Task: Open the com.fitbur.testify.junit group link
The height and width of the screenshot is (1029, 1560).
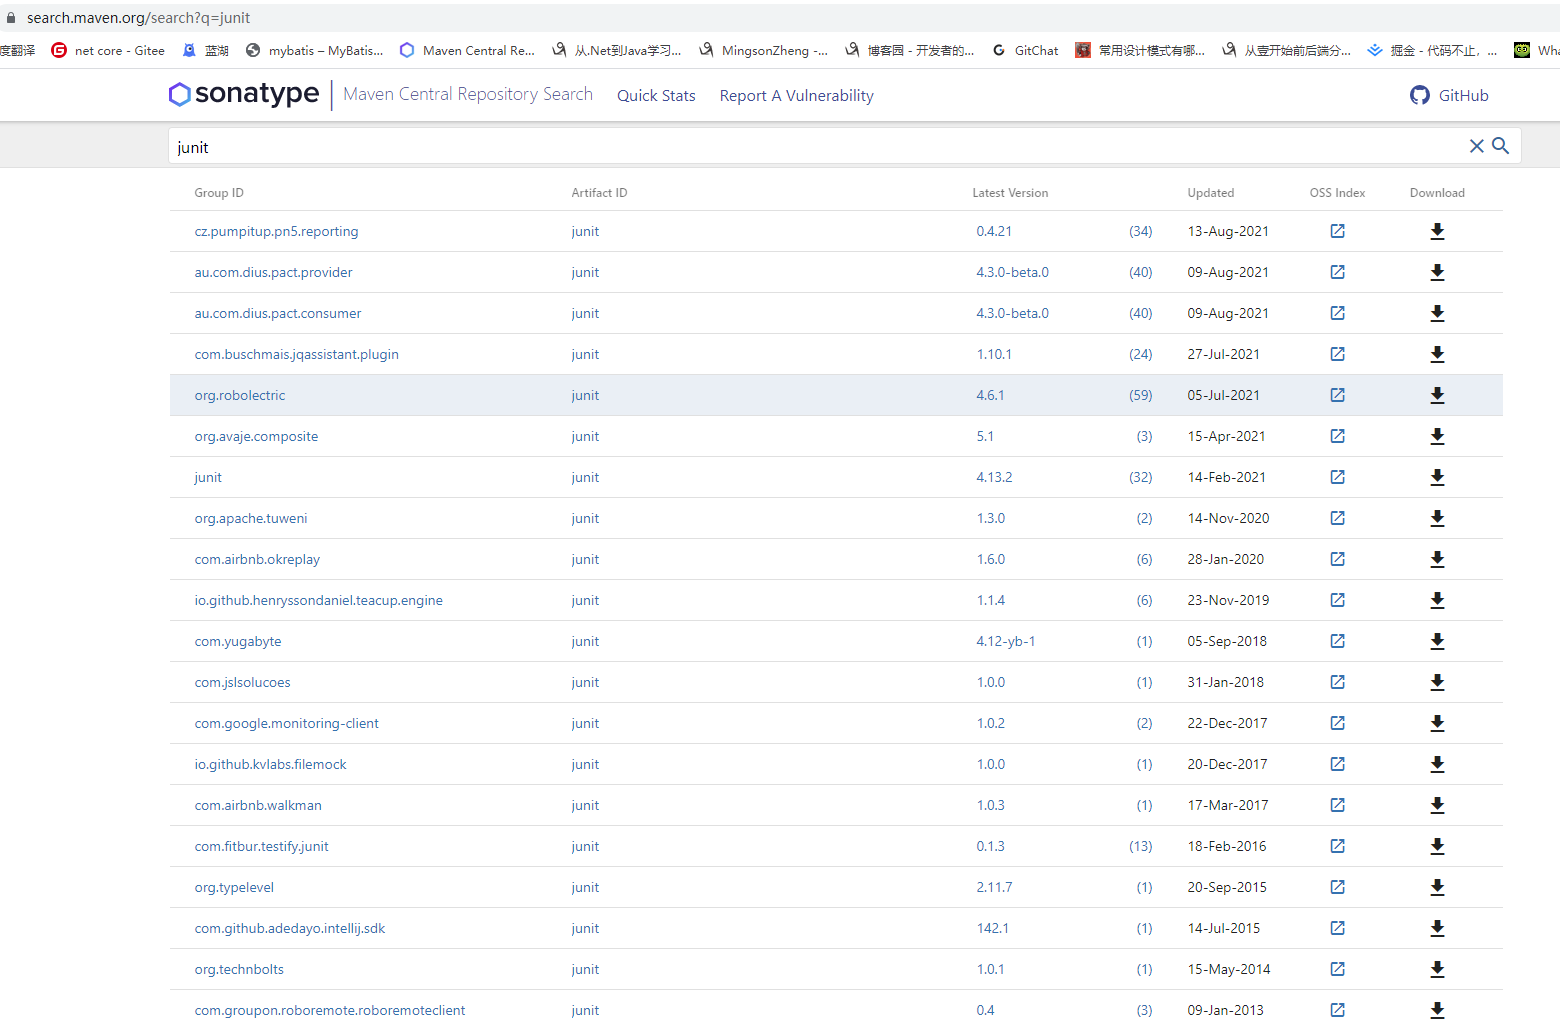Action: 261,846
